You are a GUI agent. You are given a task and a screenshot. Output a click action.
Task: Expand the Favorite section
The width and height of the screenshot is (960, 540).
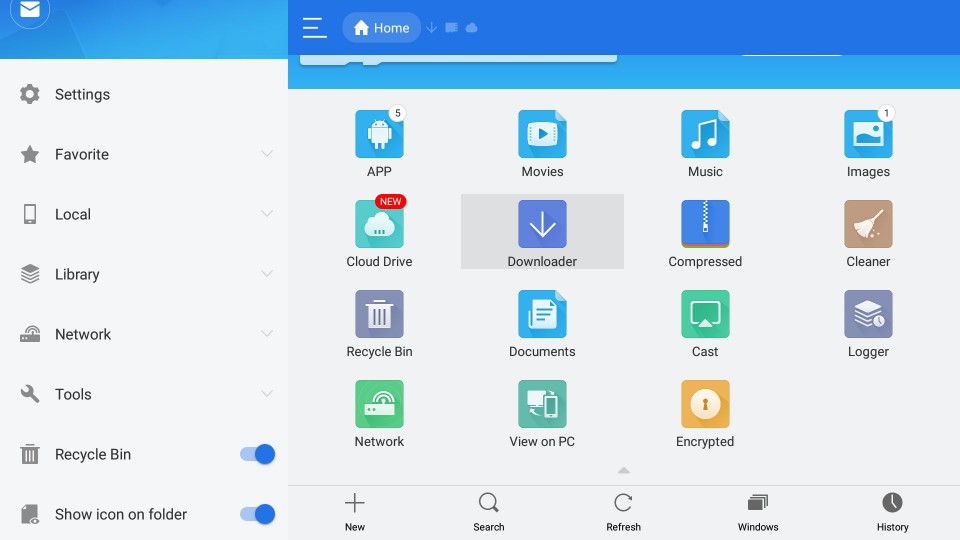coord(266,154)
